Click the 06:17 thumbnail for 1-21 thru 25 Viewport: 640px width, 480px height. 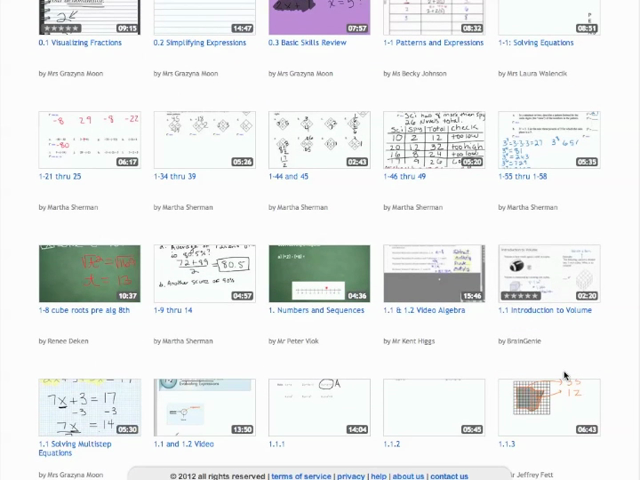point(90,140)
